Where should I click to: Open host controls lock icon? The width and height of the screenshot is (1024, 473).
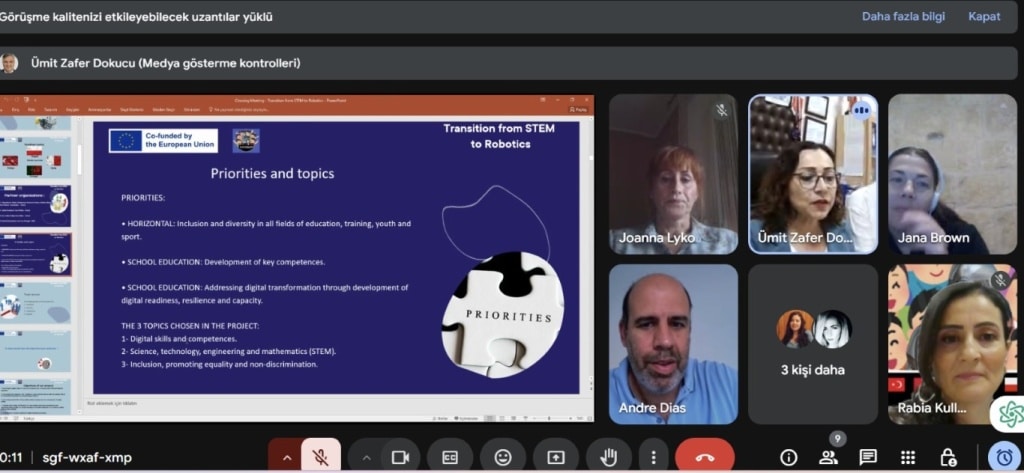948,457
